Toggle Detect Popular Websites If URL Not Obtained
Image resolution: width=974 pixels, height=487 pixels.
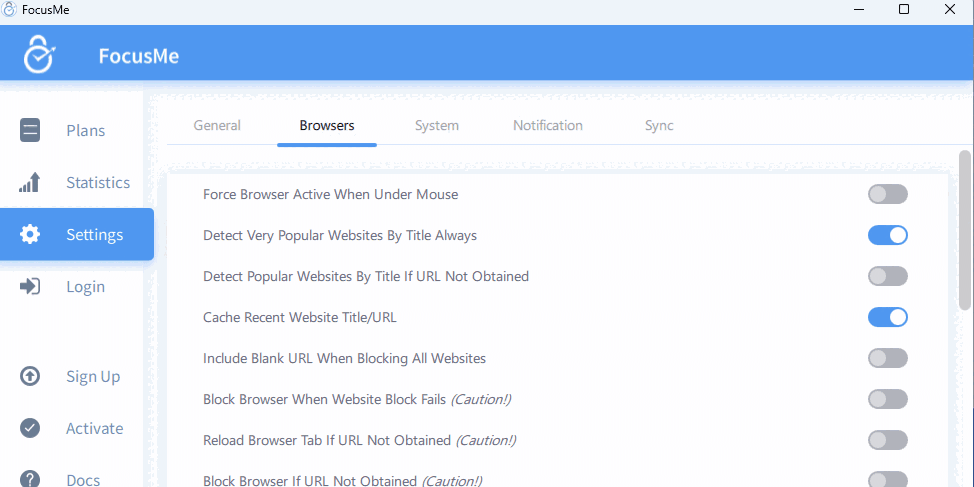(888, 276)
